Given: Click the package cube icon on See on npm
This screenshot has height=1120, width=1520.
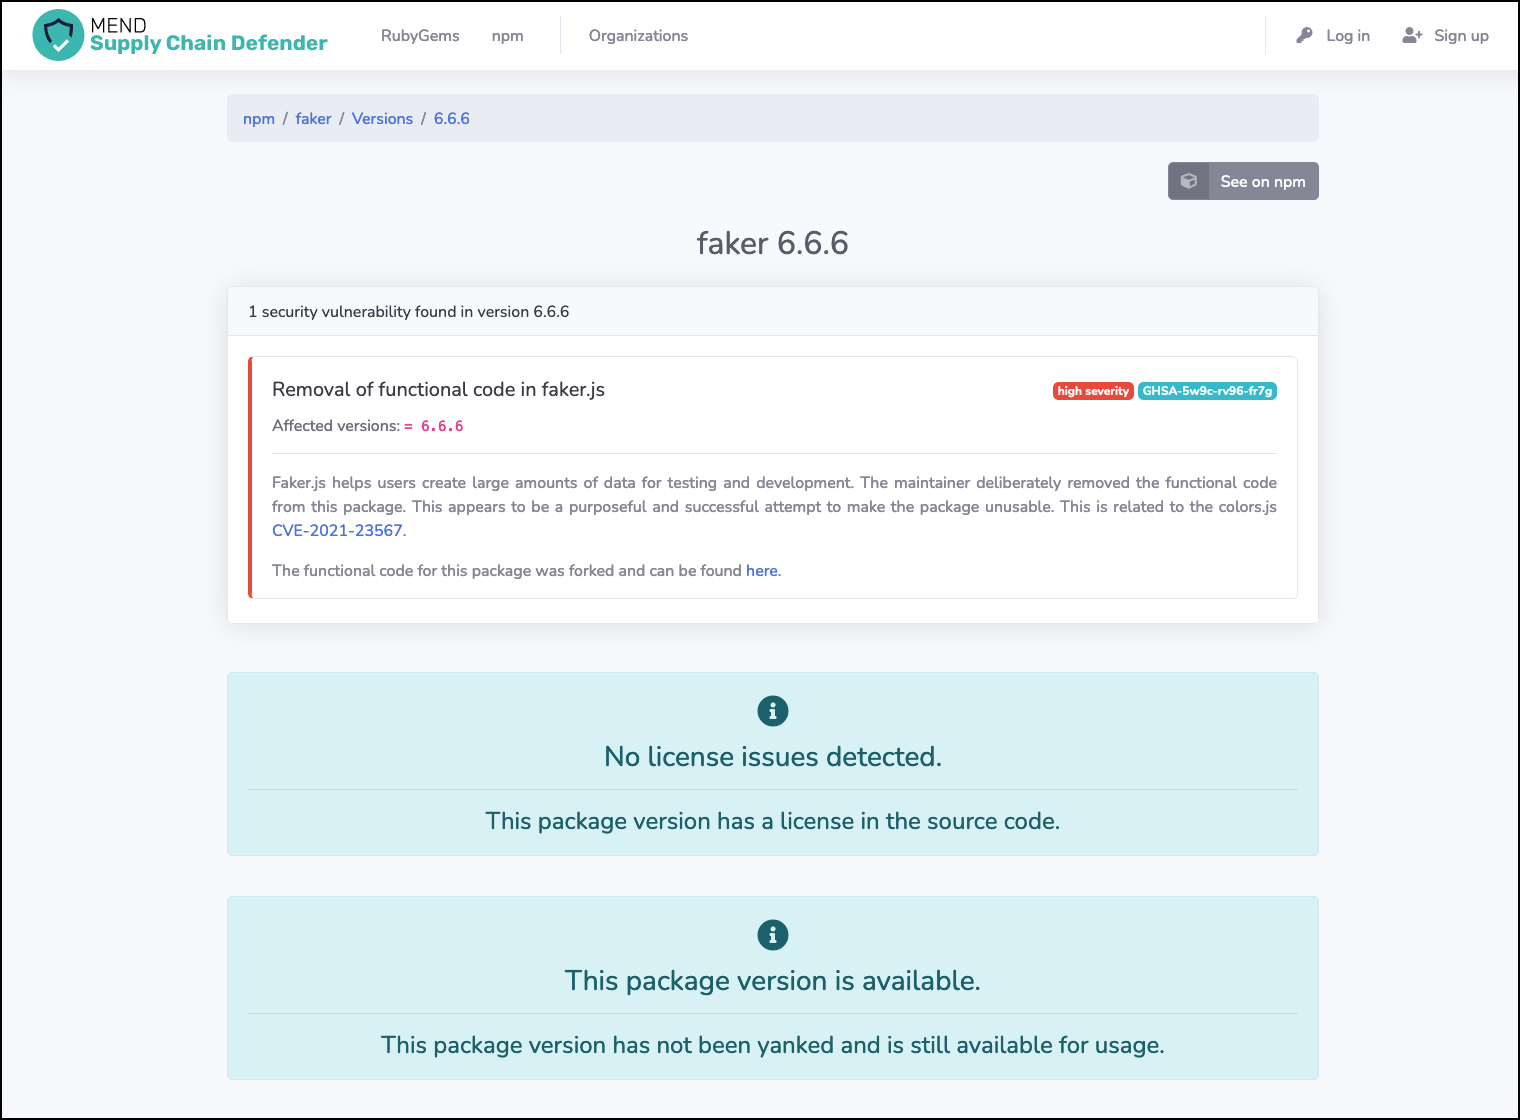Looking at the screenshot, I should tap(1189, 181).
